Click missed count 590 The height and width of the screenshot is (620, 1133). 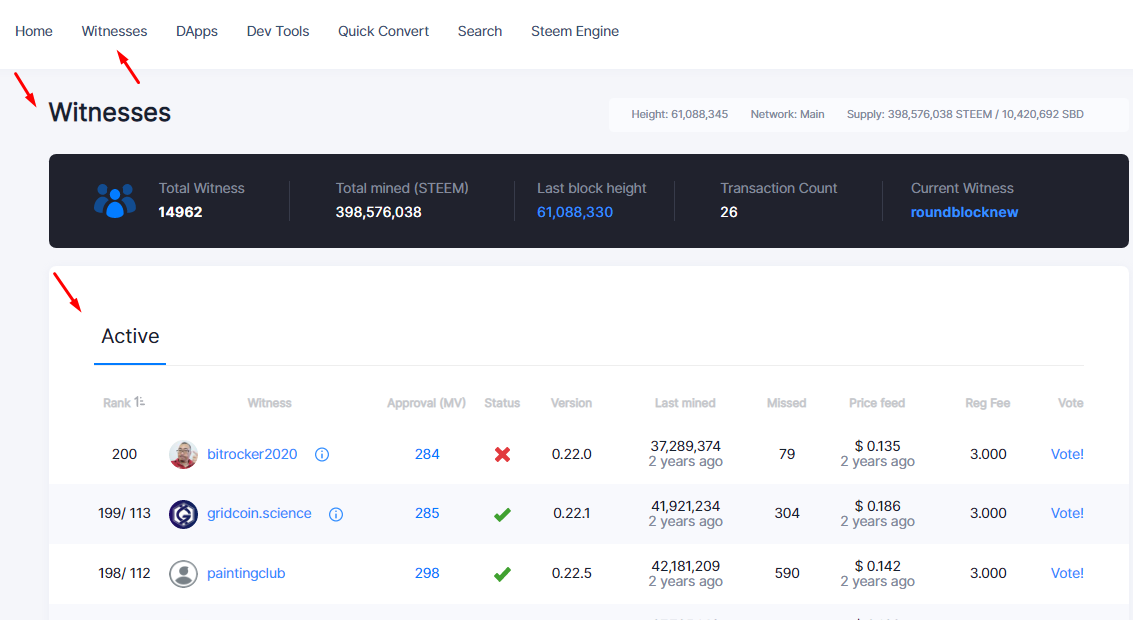[787, 573]
